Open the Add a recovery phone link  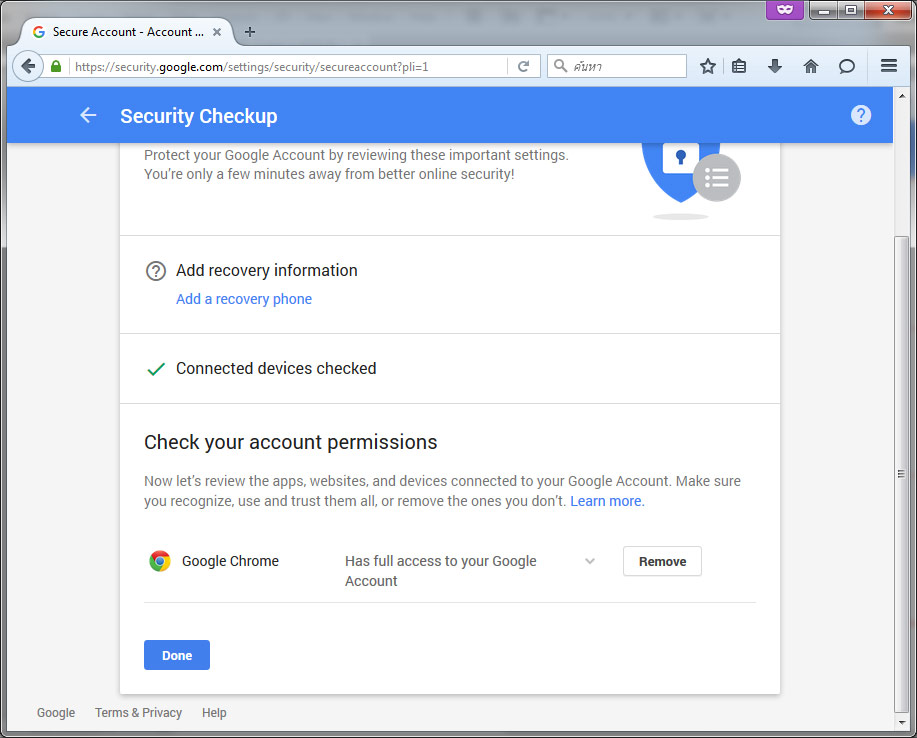[x=244, y=299]
